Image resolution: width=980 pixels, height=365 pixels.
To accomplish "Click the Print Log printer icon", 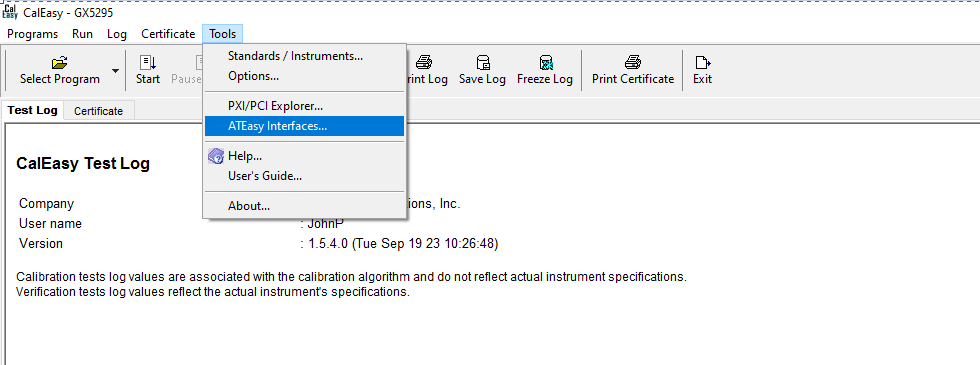I will [x=424, y=62].
